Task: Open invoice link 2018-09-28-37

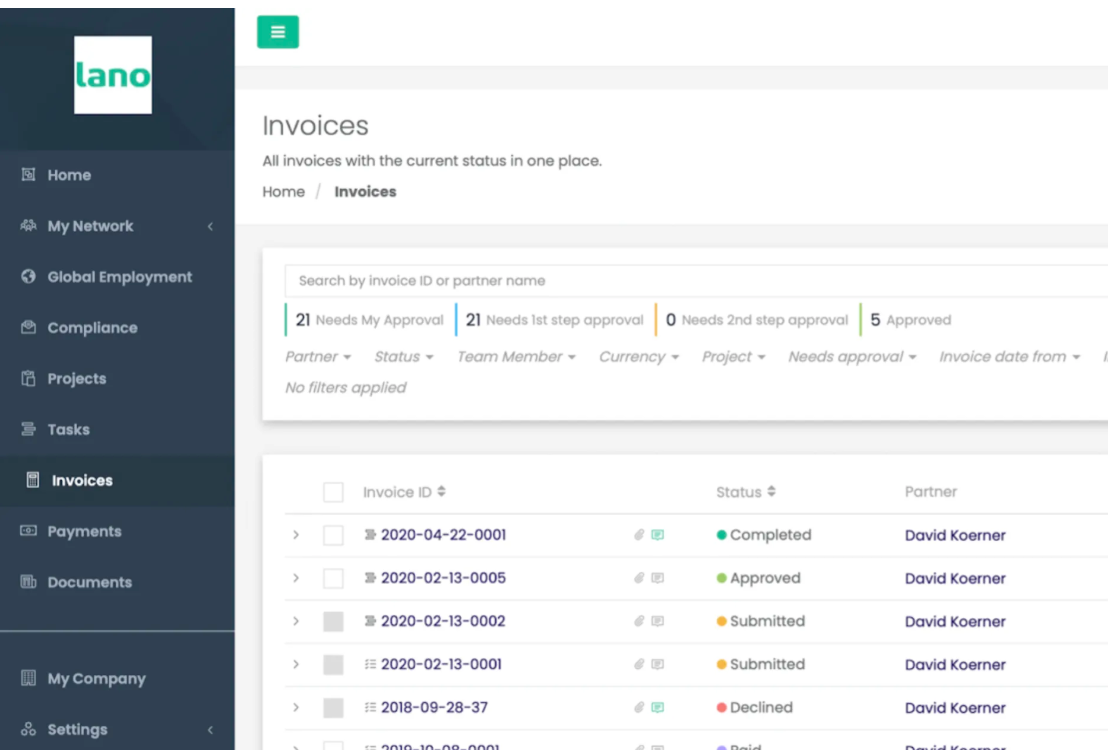Action: [x=434, y=708]
